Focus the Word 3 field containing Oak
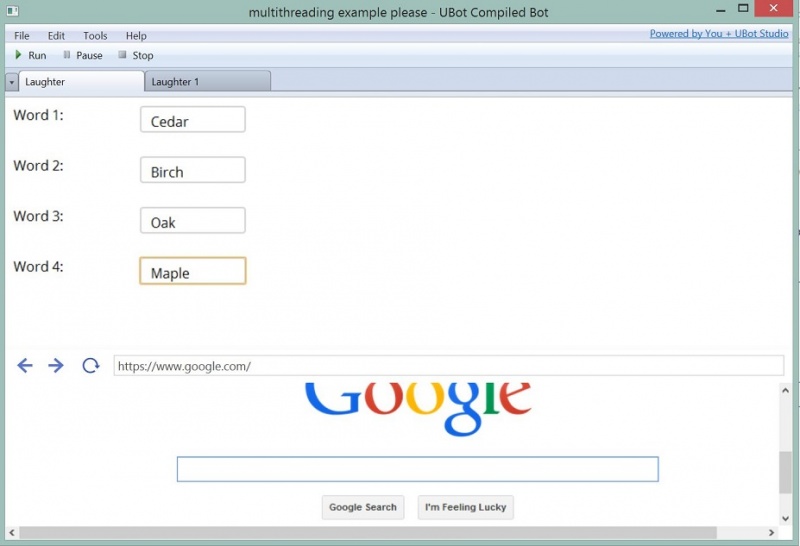Viewport: 800px width, 546px height. (x=193, y=220)
